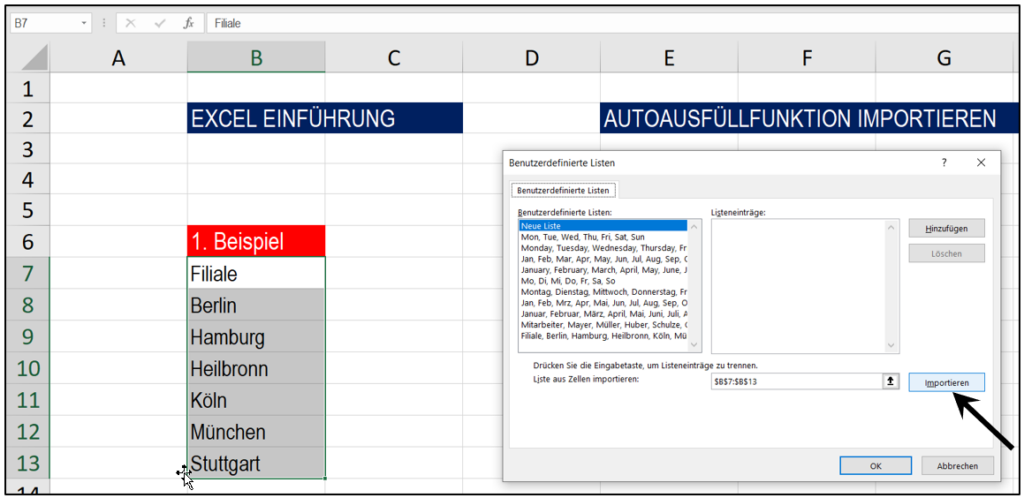This screenshot has width=1024, height=498.
Task: Click the AUTOAUSFÜLLFUNKTION IMPORTIEREN heading cell
Action: [809, 119]
